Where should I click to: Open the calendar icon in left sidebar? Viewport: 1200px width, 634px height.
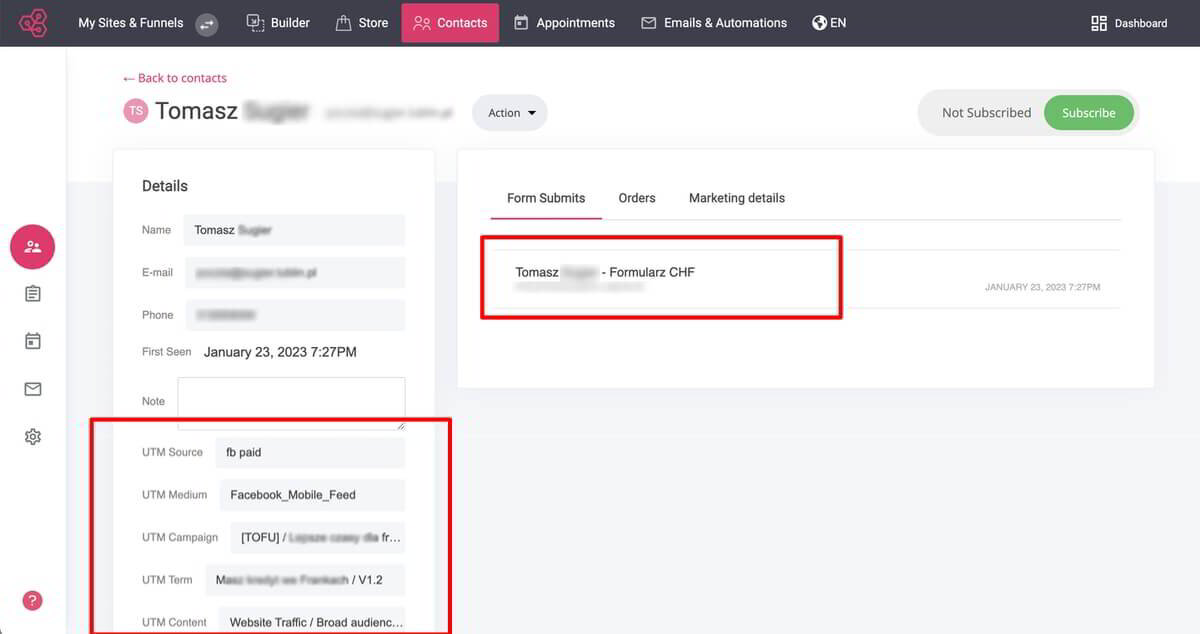(x=32, y=340)
